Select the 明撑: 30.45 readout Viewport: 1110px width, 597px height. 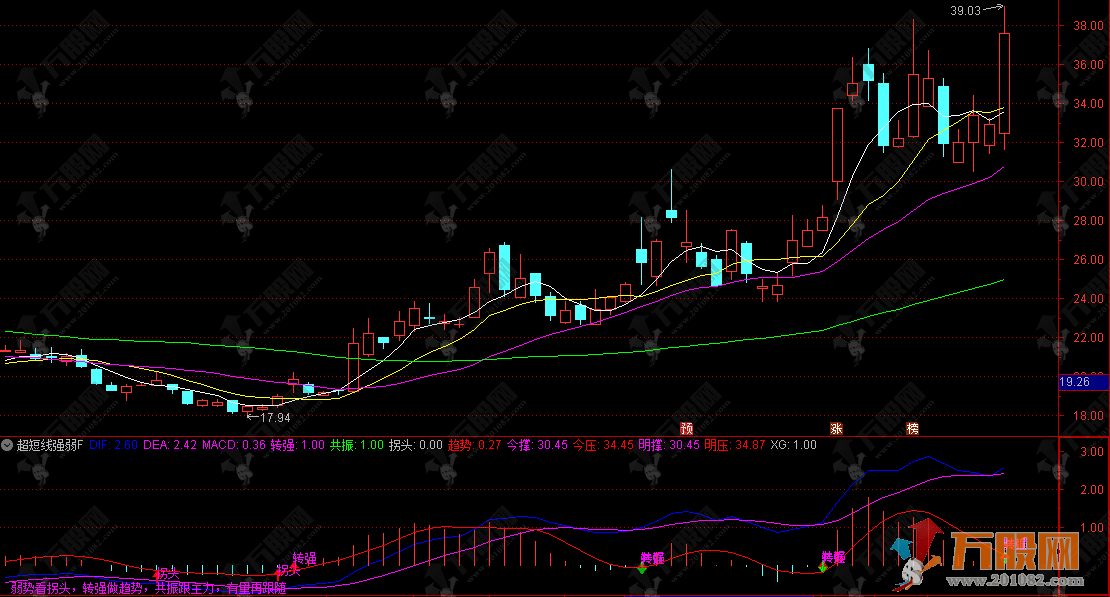(x=669, y=445)
